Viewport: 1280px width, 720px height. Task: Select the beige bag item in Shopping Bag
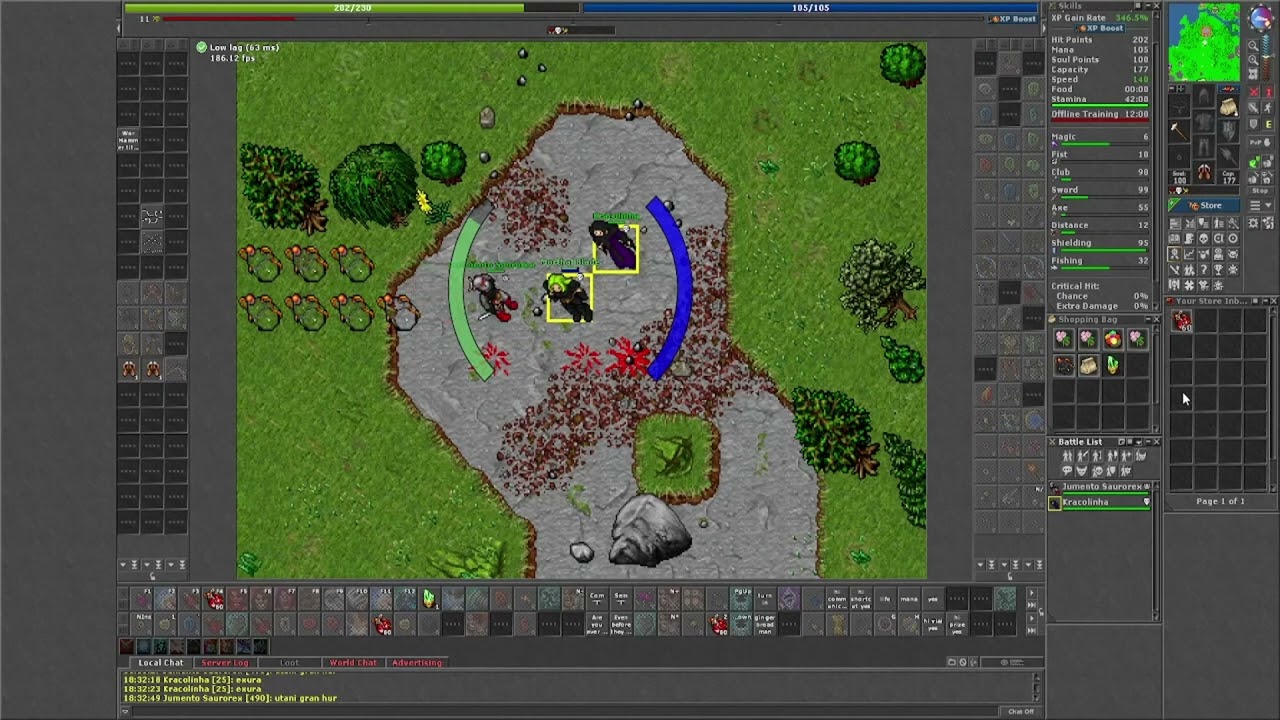1089,365
